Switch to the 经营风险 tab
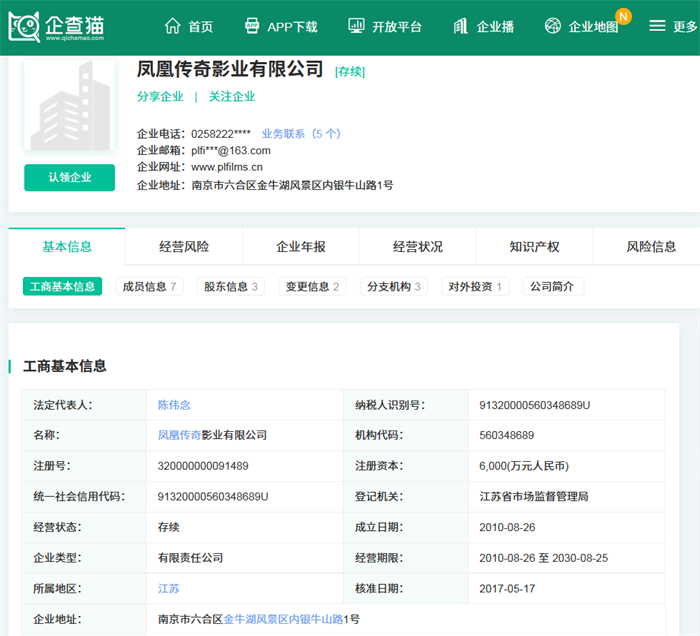 (184, 247)
